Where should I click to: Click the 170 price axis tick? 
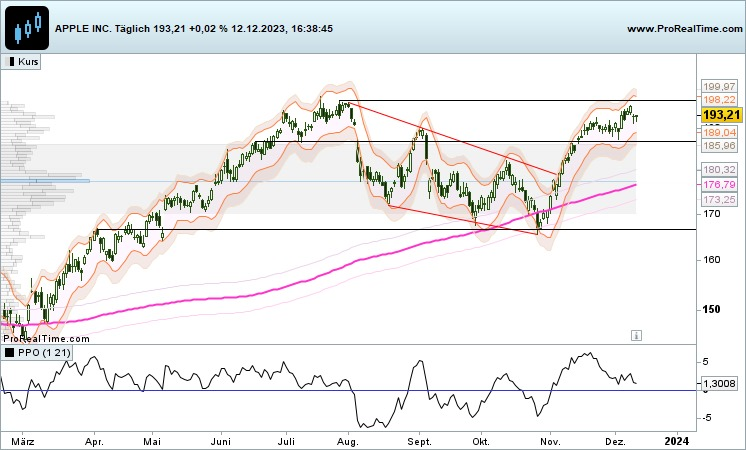coord(711,214)
